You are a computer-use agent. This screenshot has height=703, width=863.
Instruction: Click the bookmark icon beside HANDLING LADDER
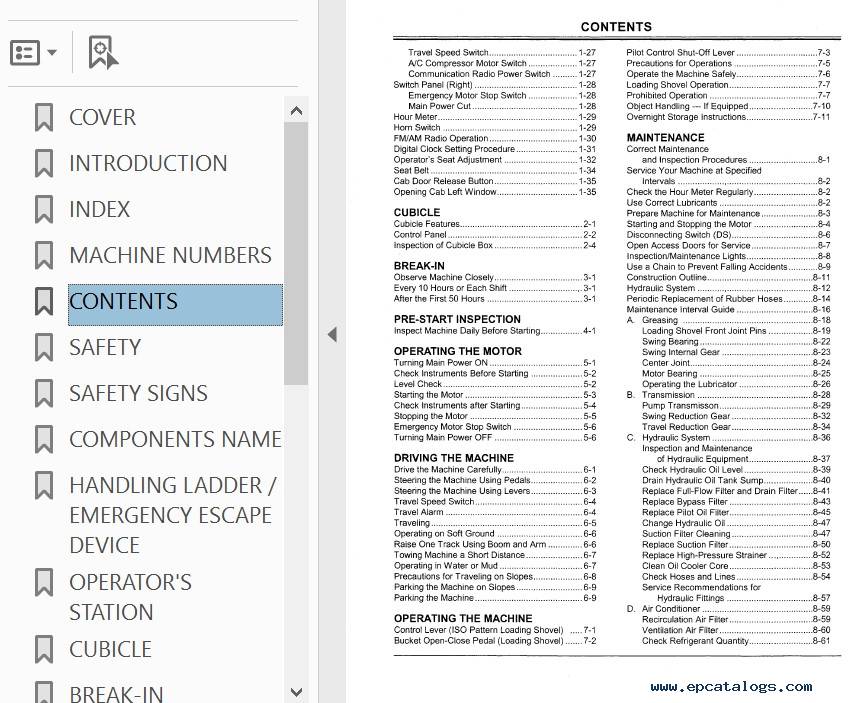tap(44, 485)
